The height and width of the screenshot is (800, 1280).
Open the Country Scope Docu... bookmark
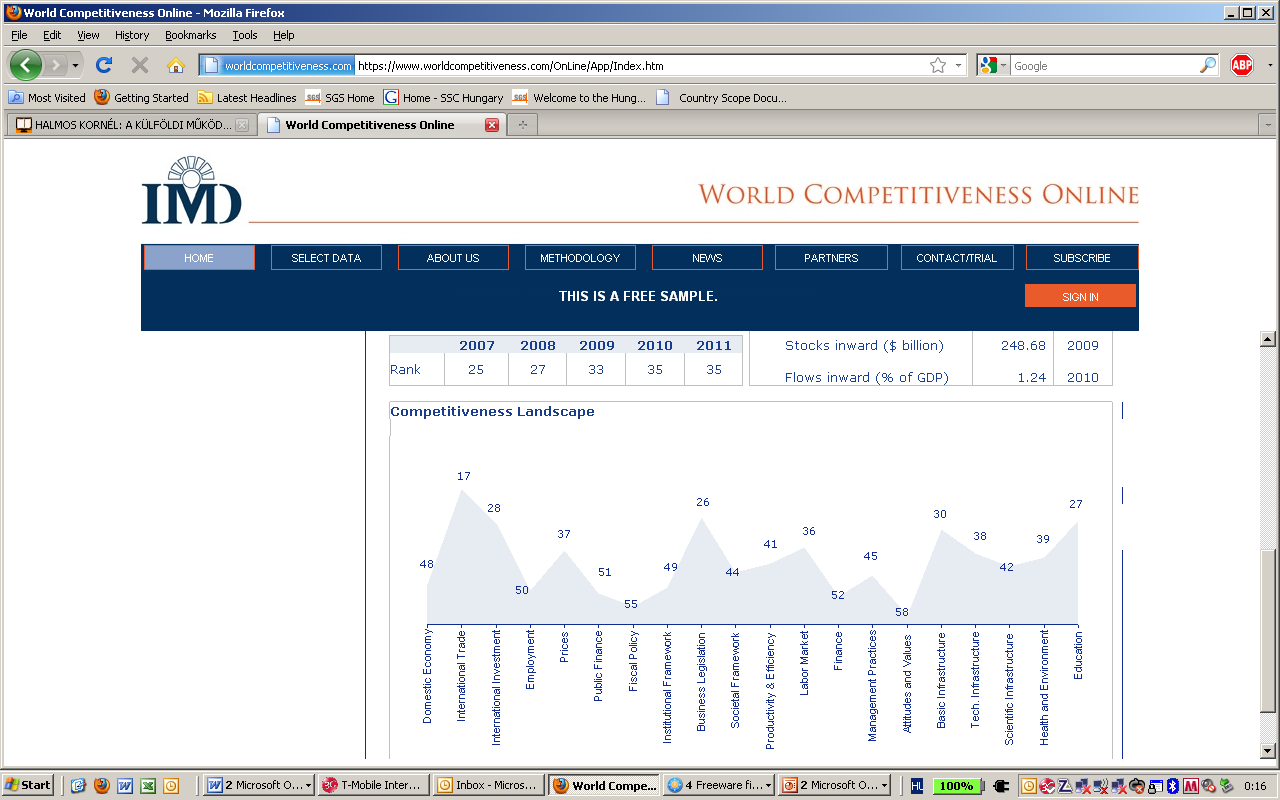(x=721, y=97)
